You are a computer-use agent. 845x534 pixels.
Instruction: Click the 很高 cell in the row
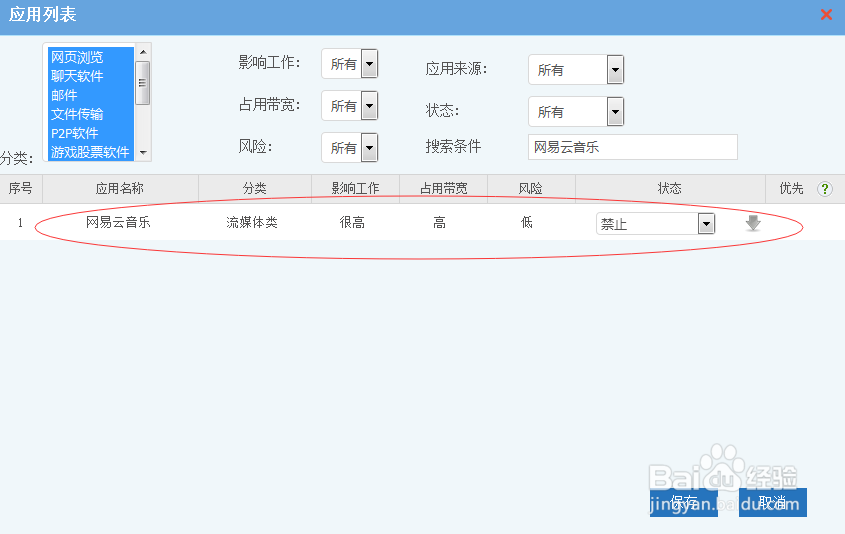352,222
